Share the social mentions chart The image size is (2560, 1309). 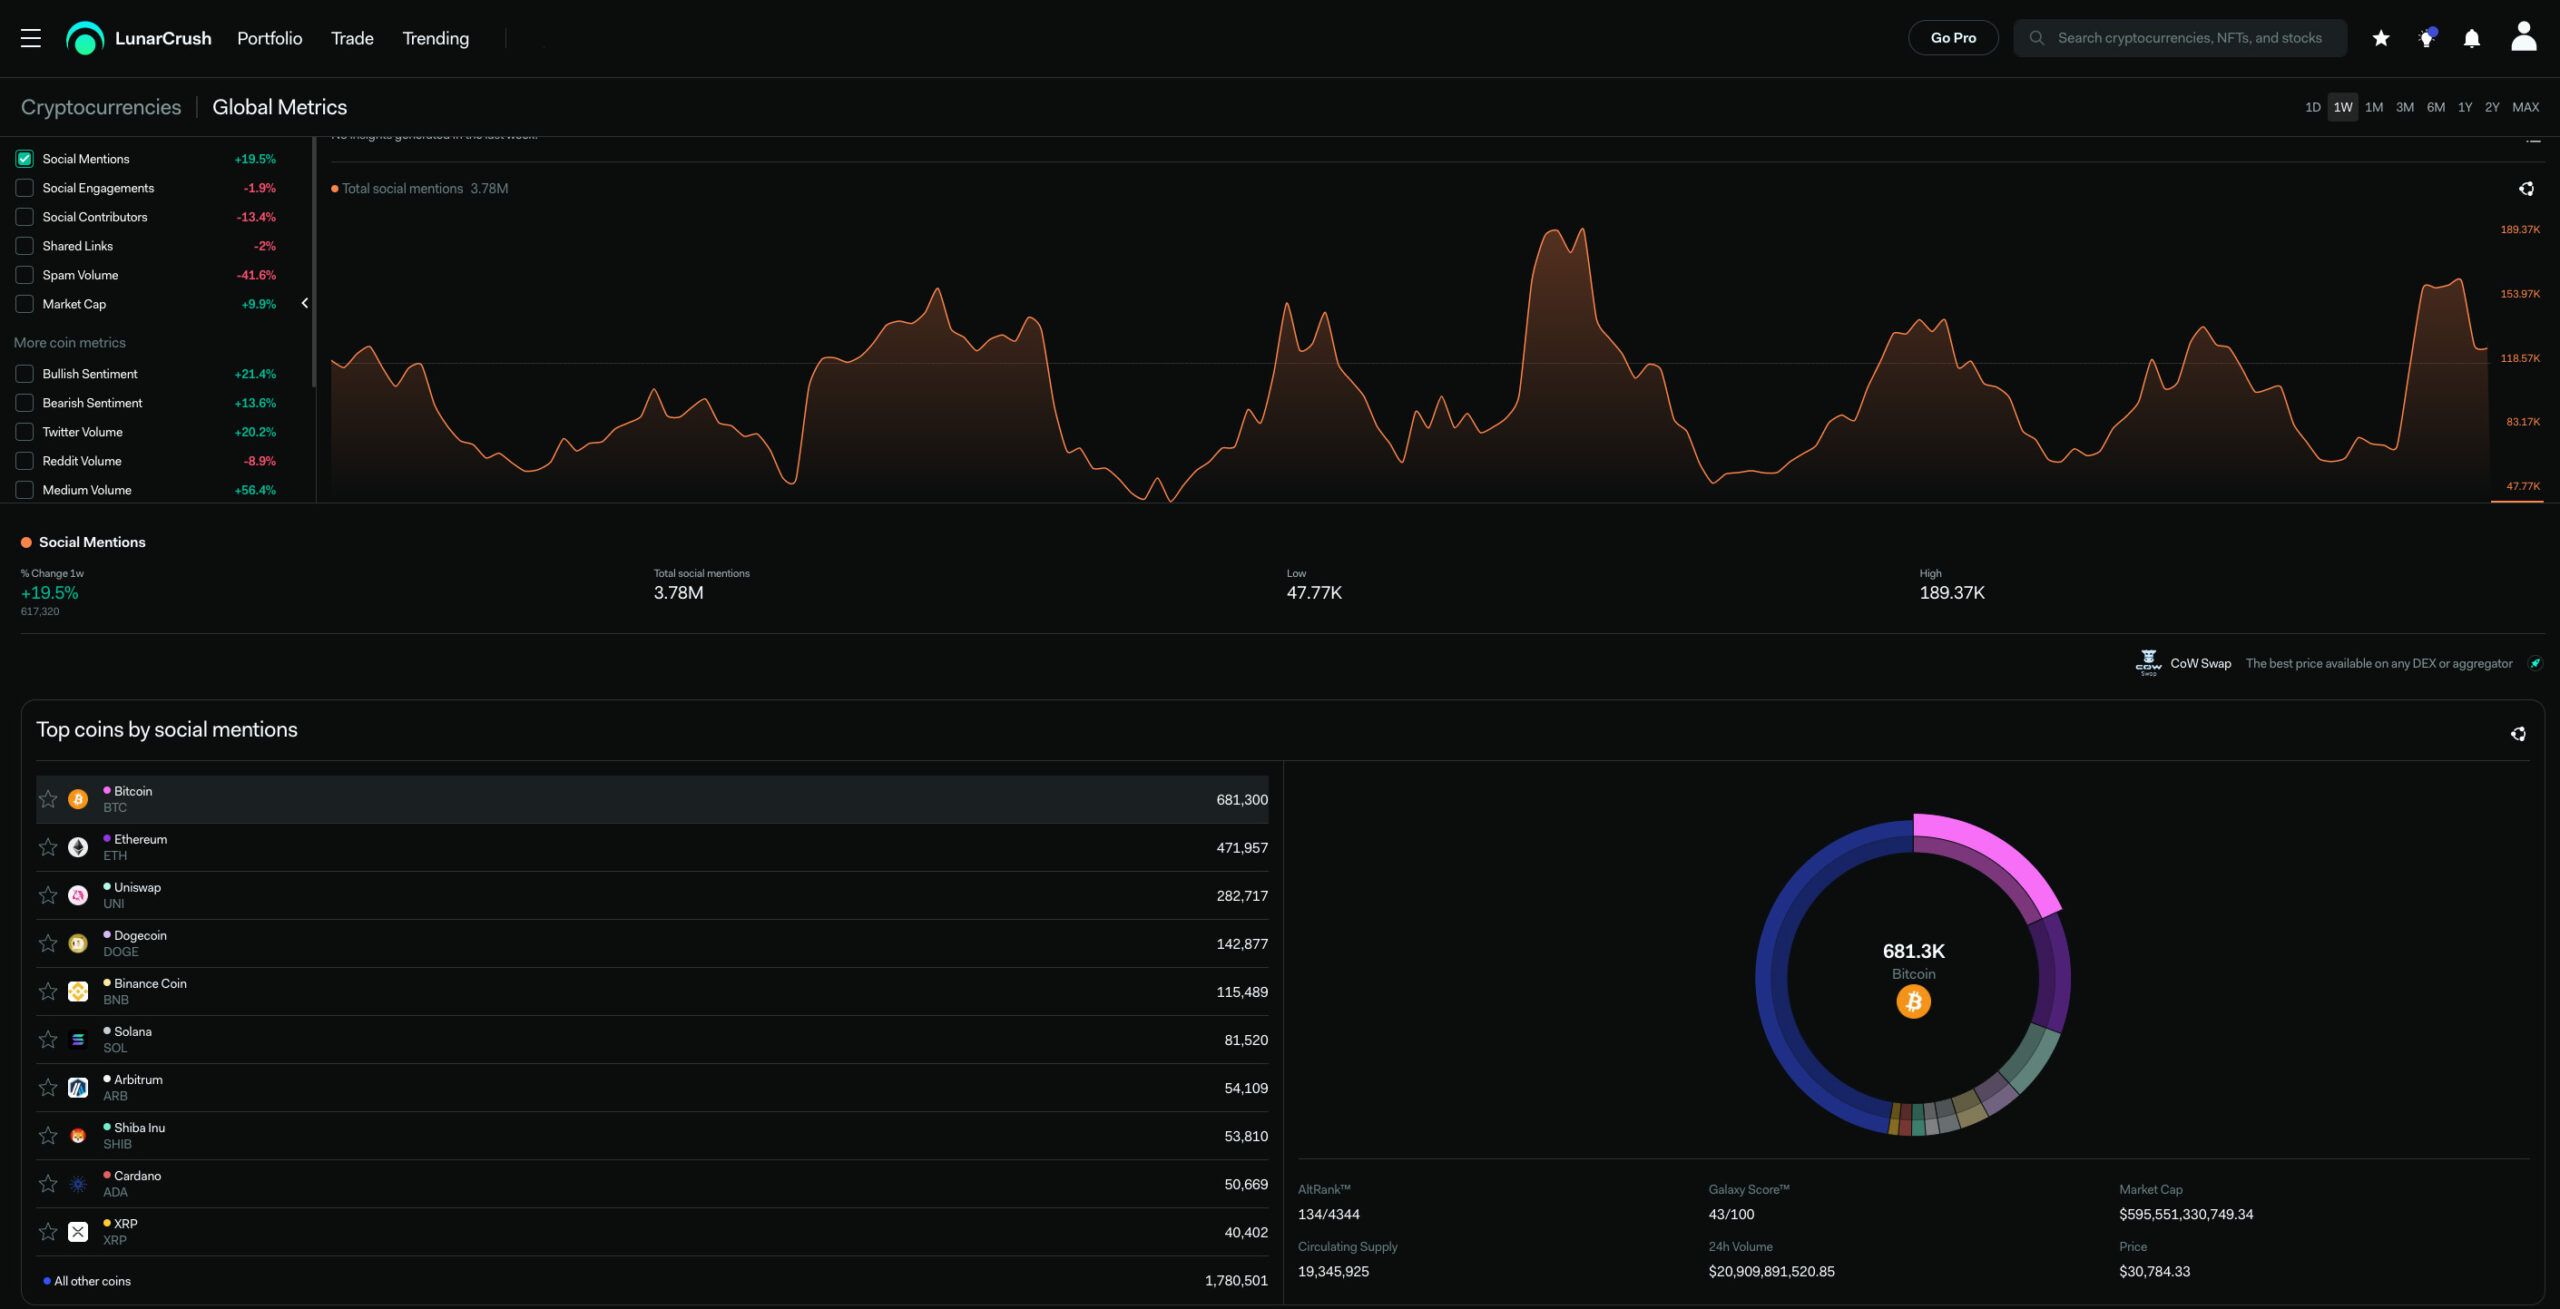tap(2526, 188)
